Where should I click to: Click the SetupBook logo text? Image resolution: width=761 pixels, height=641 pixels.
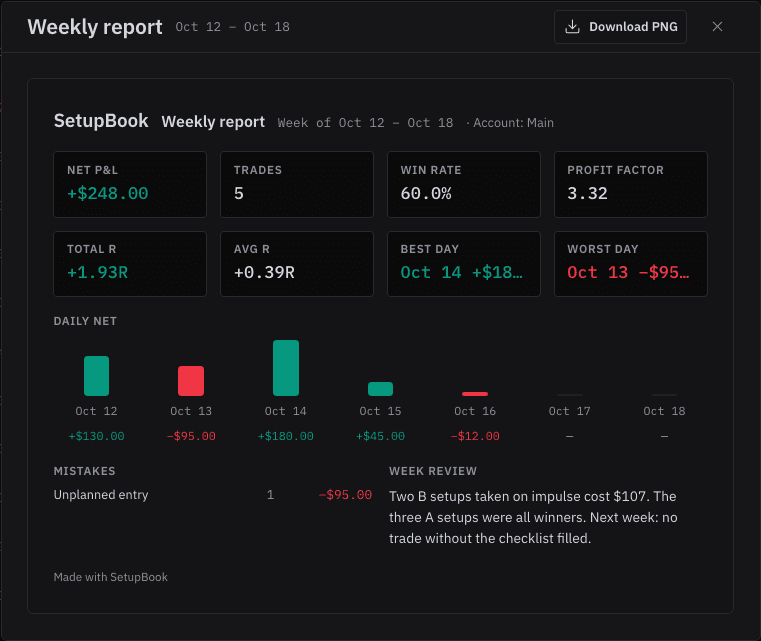coord(101,121)
